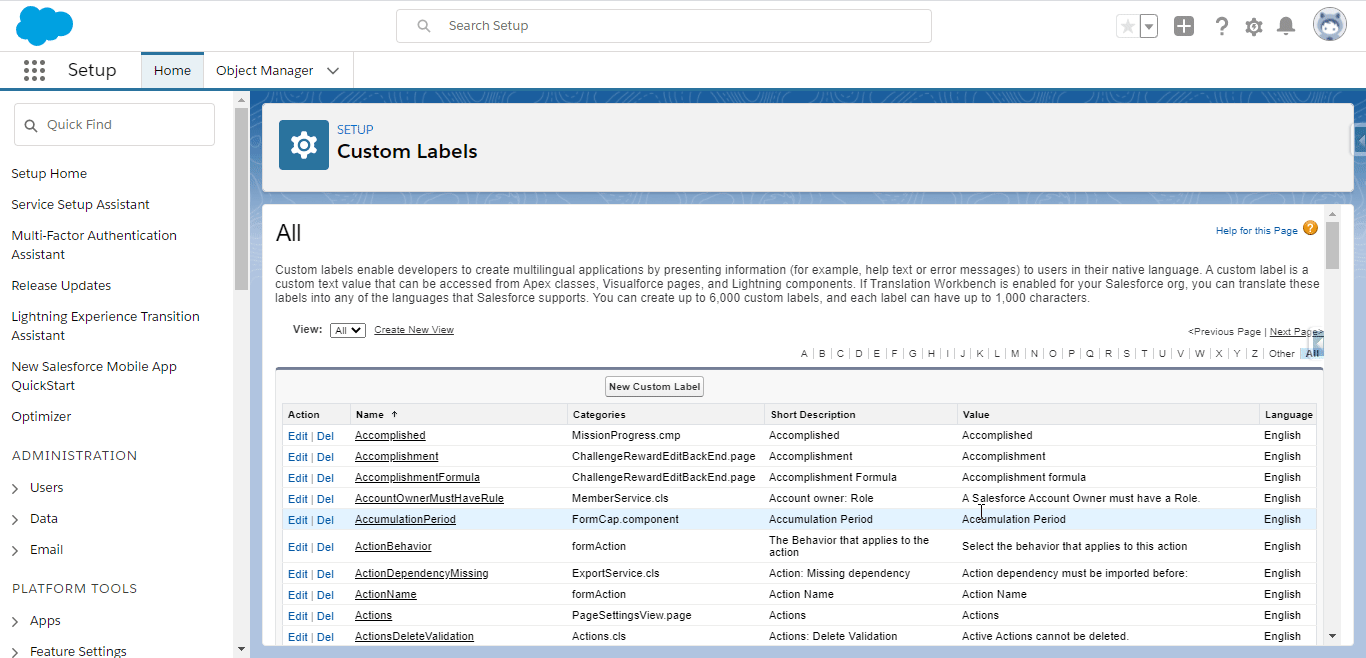Open Optimizer in sidebar
The width and height of the screenshot is (1366, 658).
pyautogui.click(x=41, y=417)
